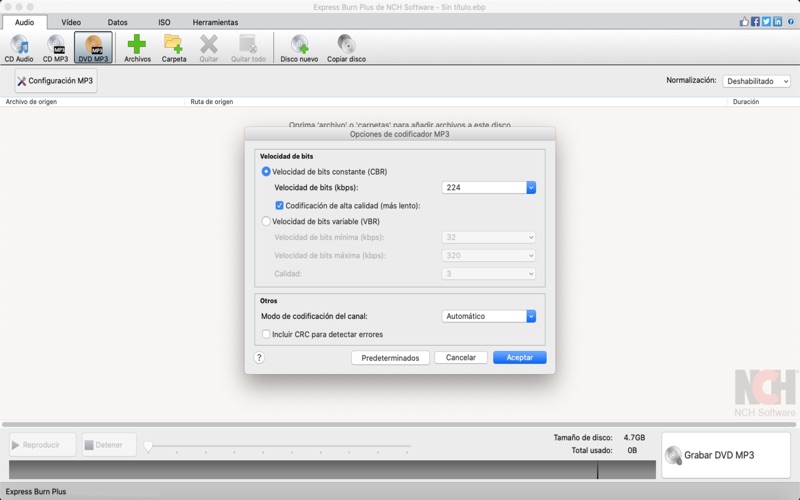Open the dialog help question mark
The width and height of the screenshot is (800, 500).
(259, 358)
